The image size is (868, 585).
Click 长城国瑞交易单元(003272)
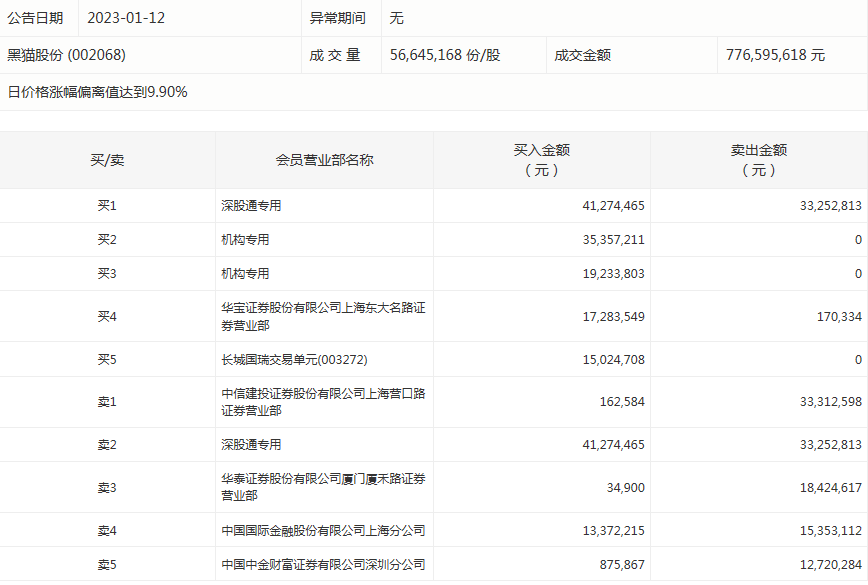click(294, 360)
